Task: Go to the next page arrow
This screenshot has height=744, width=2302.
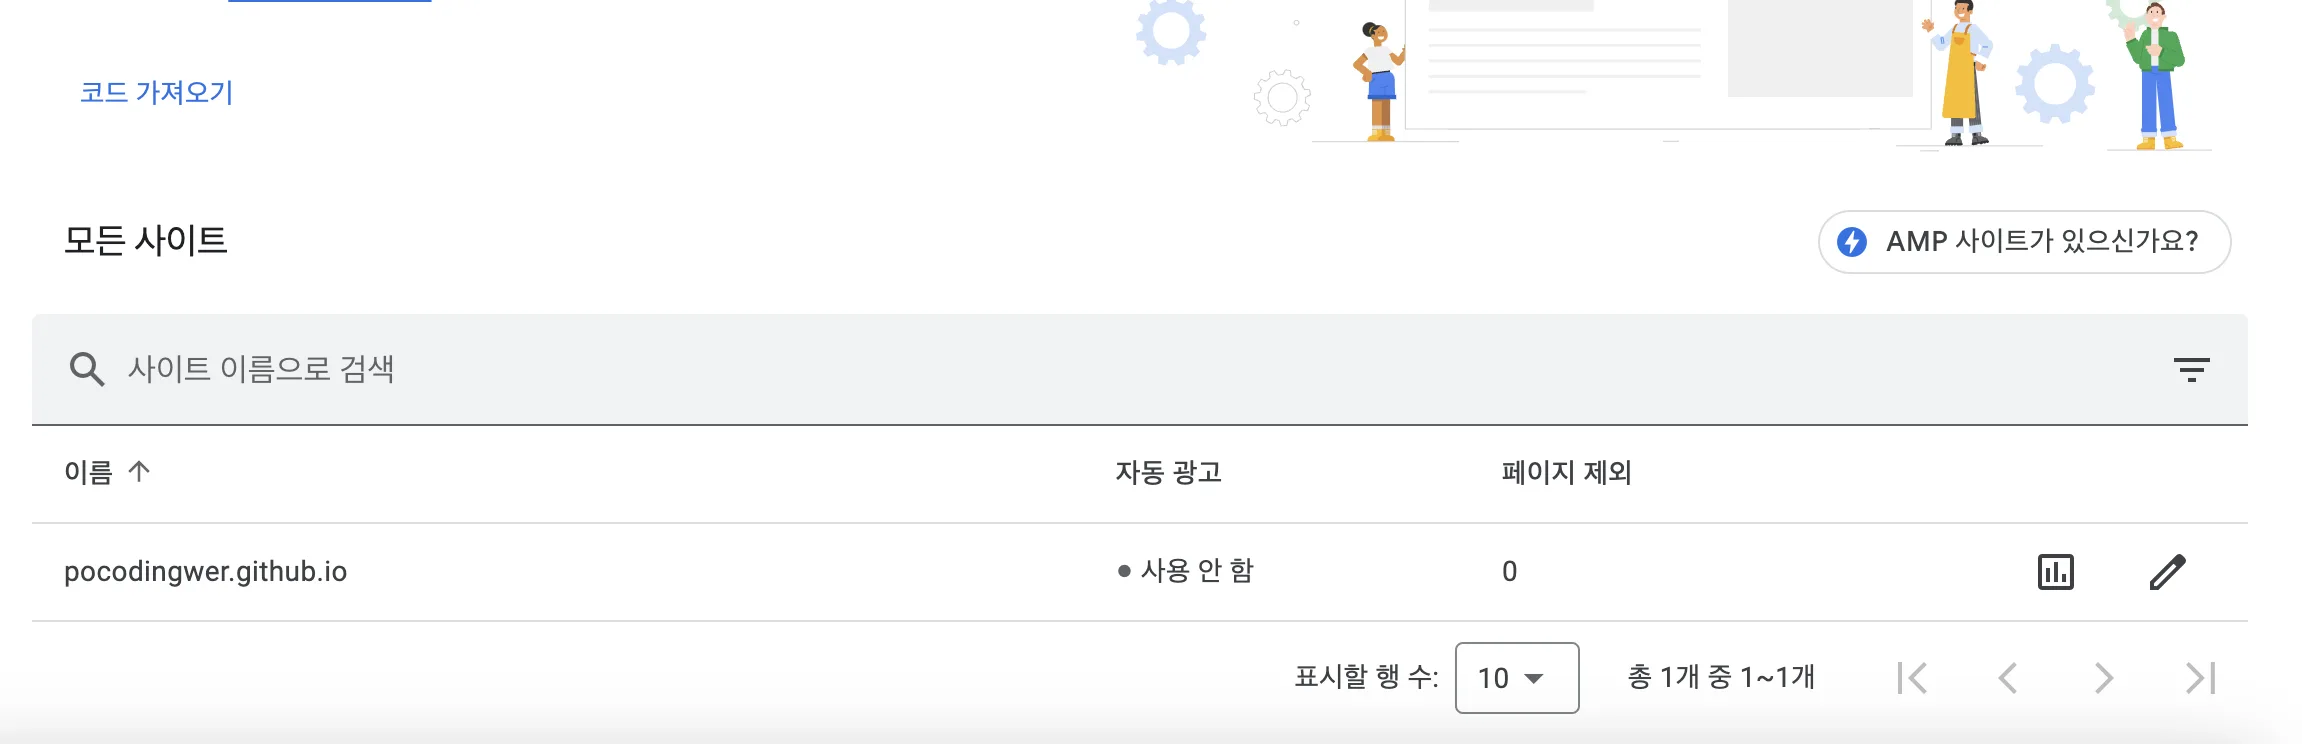Action: [x=2104, y=678]
